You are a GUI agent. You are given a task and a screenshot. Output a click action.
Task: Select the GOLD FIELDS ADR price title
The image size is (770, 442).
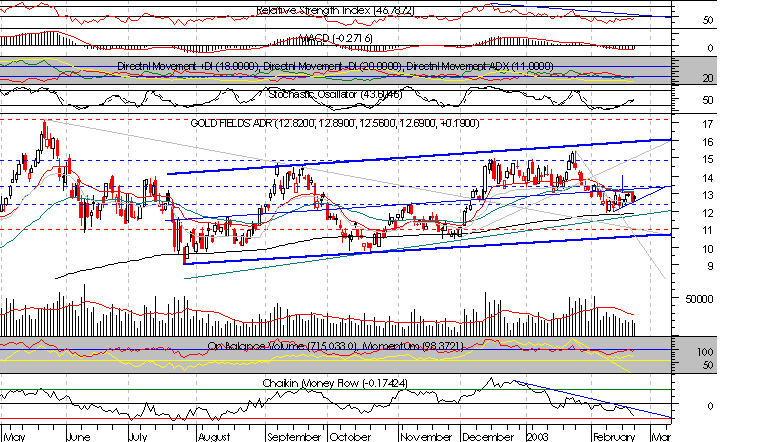tap(335, 123)
